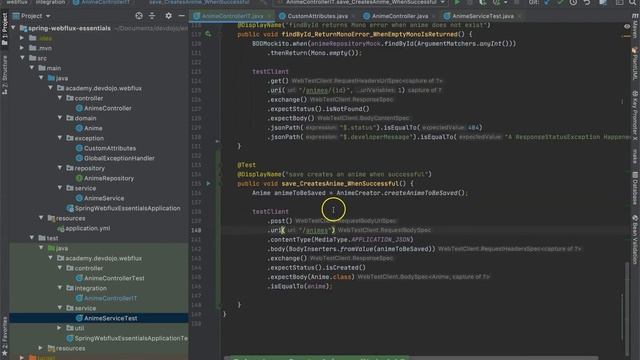Click the AnimeRepository interface icon in tree
Viewport: 640px width, 360px height.
79,178
